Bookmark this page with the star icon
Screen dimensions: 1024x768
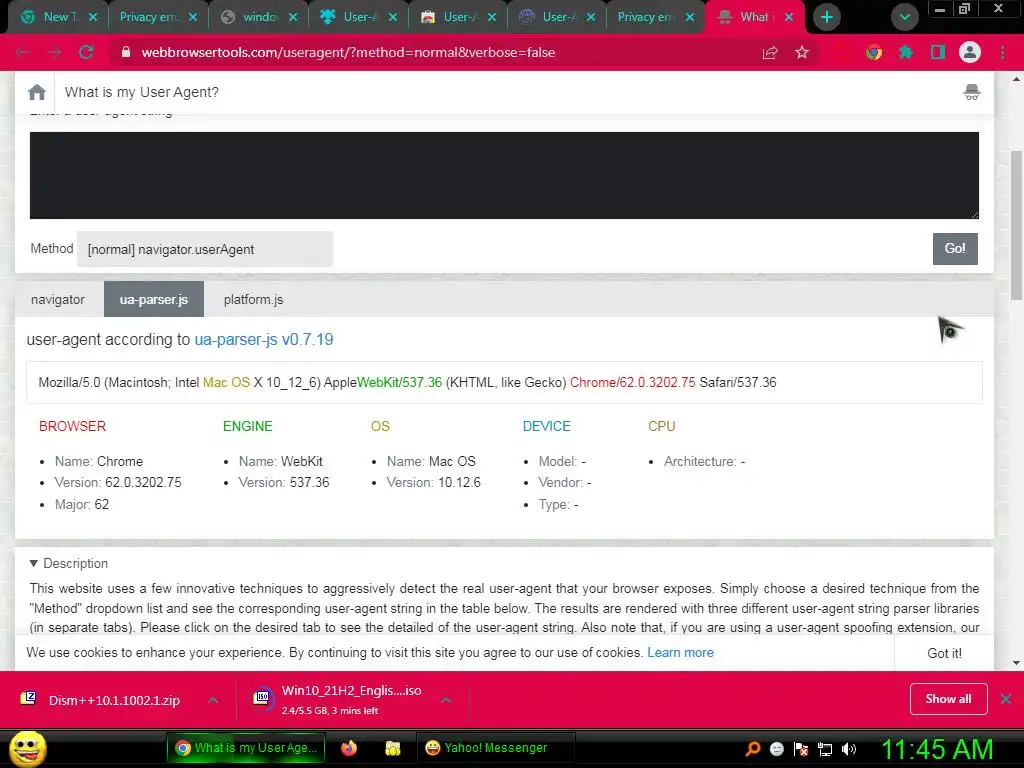point(802,52)
